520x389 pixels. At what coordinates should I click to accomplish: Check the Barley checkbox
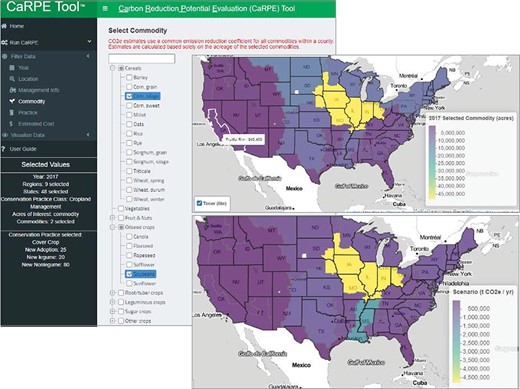coord(129,77)
